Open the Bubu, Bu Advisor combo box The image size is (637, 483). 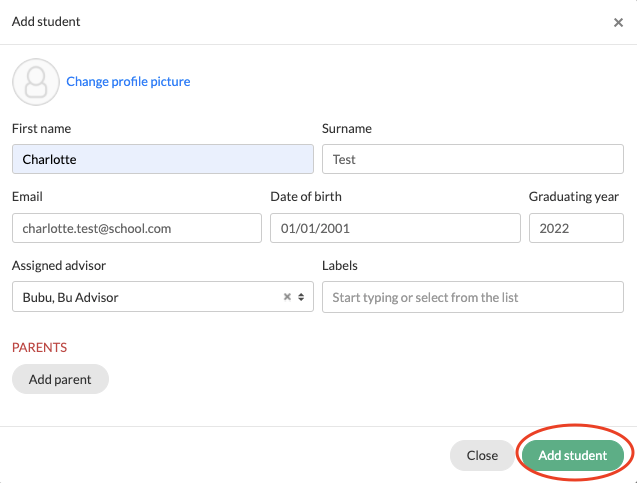(162, 297)
